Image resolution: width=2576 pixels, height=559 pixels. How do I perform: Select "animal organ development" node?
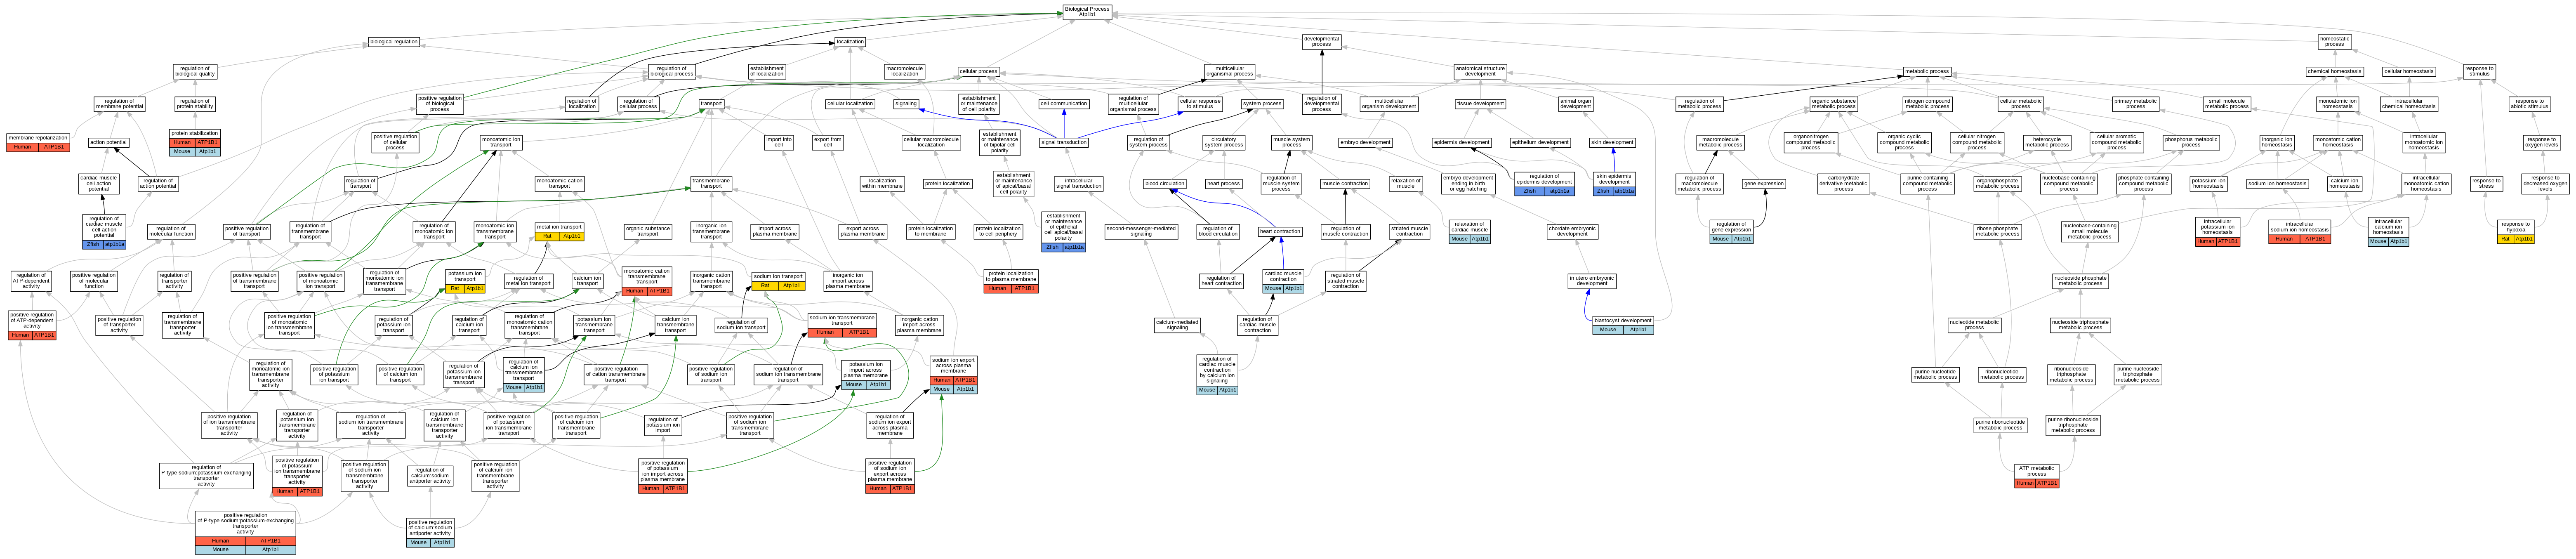point(1575,104)
